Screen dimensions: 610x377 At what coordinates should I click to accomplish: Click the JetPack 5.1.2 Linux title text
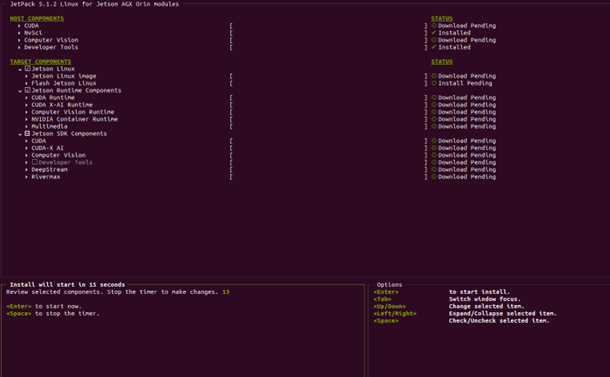click(x=95, y=4)
